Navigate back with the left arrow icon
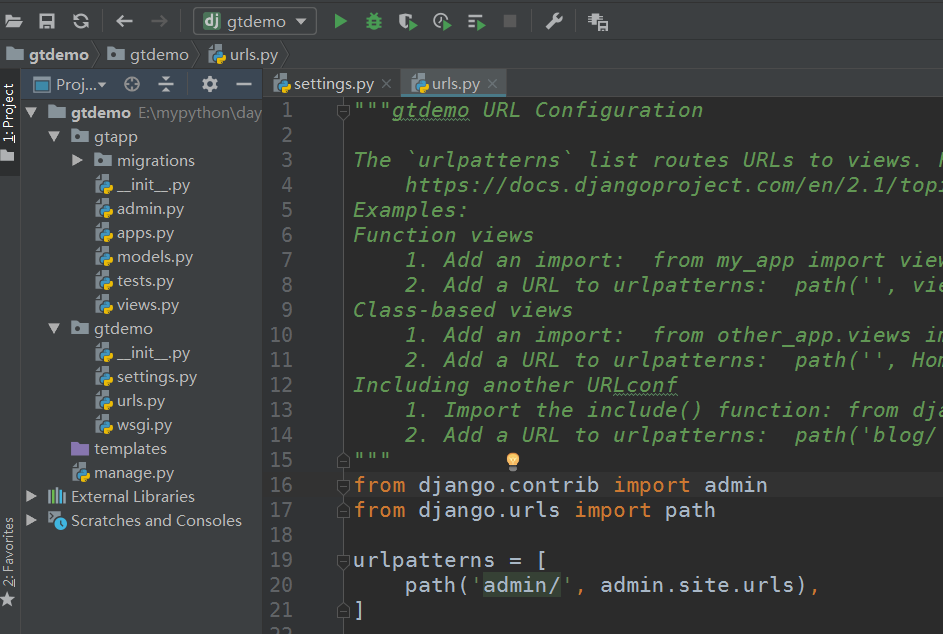Screen dimensions: 943x634 tap(124, 21)
